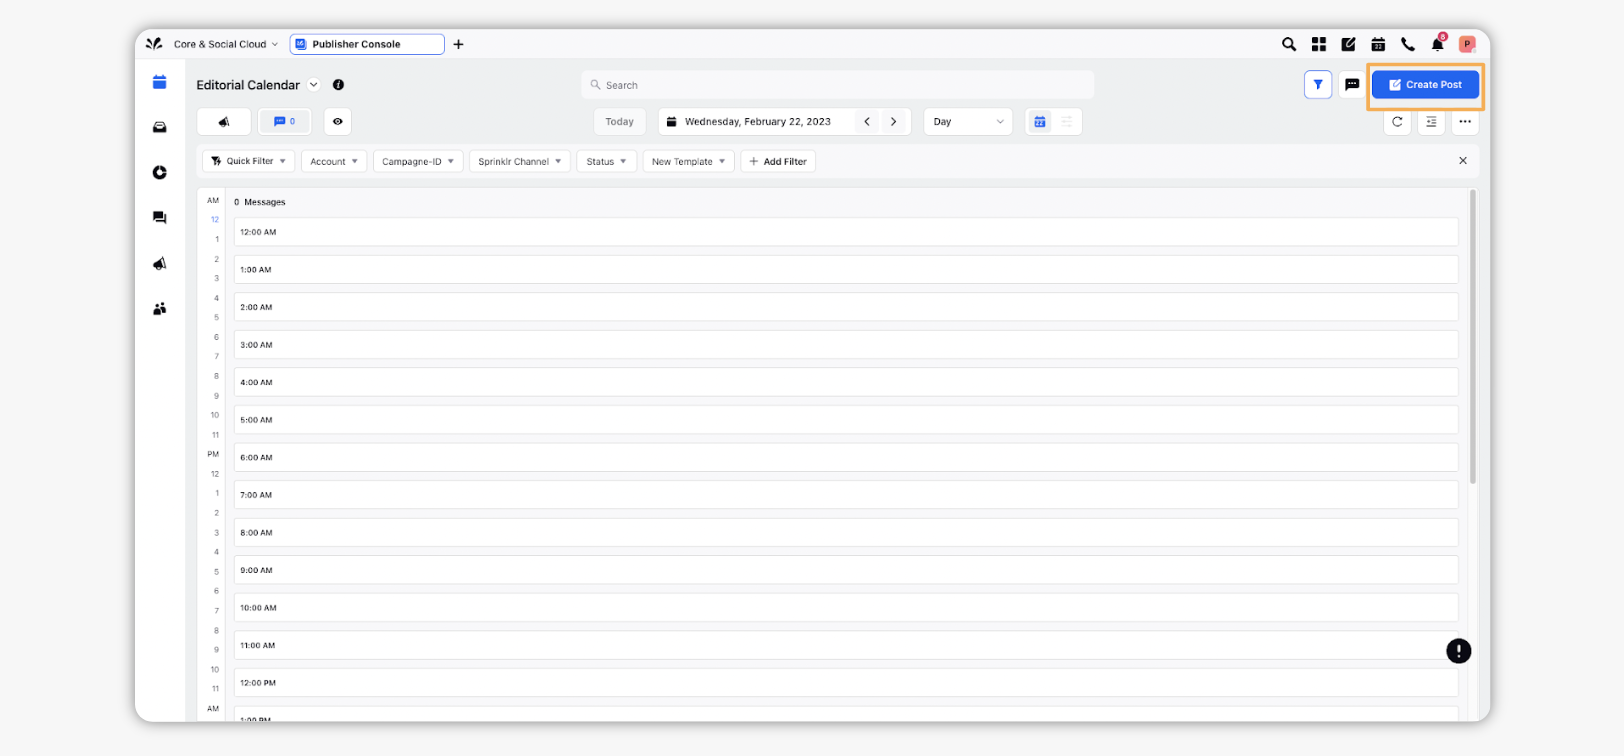1624x756 pixels.
Task: Select the Publisher Console tab
Action: point(367,44)
